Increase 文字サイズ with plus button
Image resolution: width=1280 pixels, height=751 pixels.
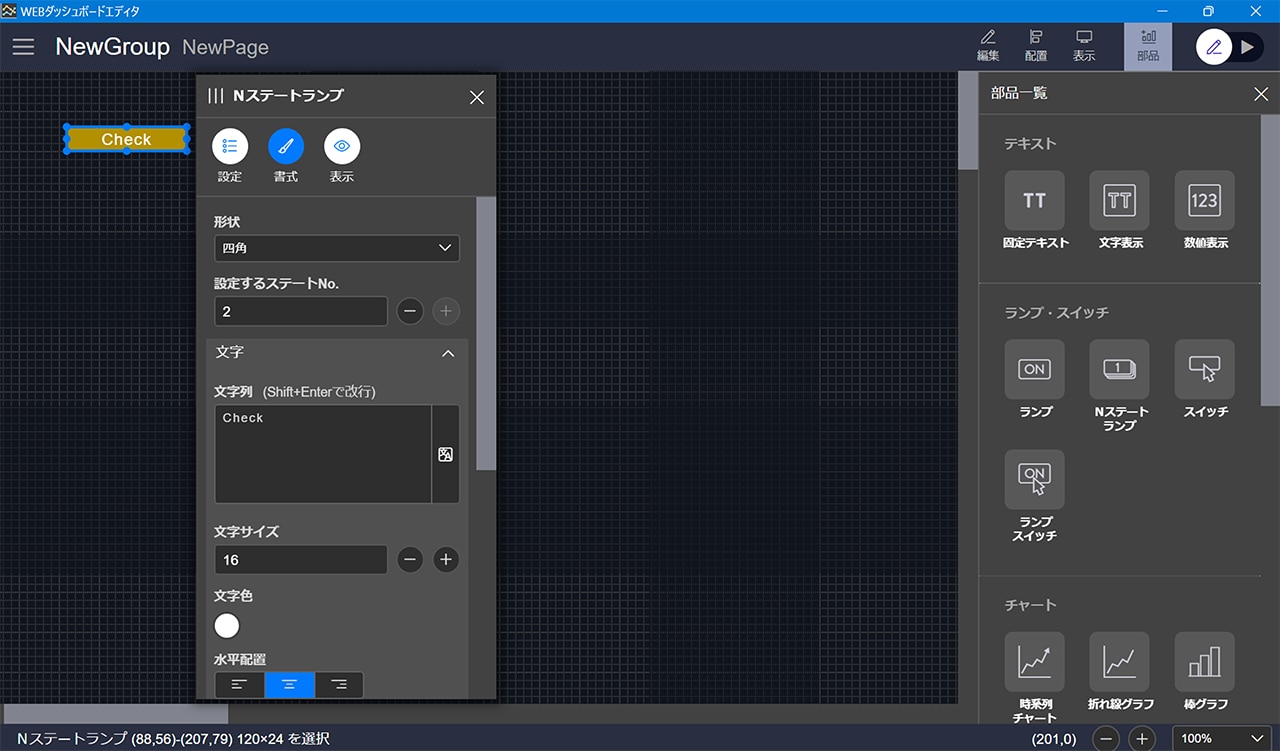(446, 560)
